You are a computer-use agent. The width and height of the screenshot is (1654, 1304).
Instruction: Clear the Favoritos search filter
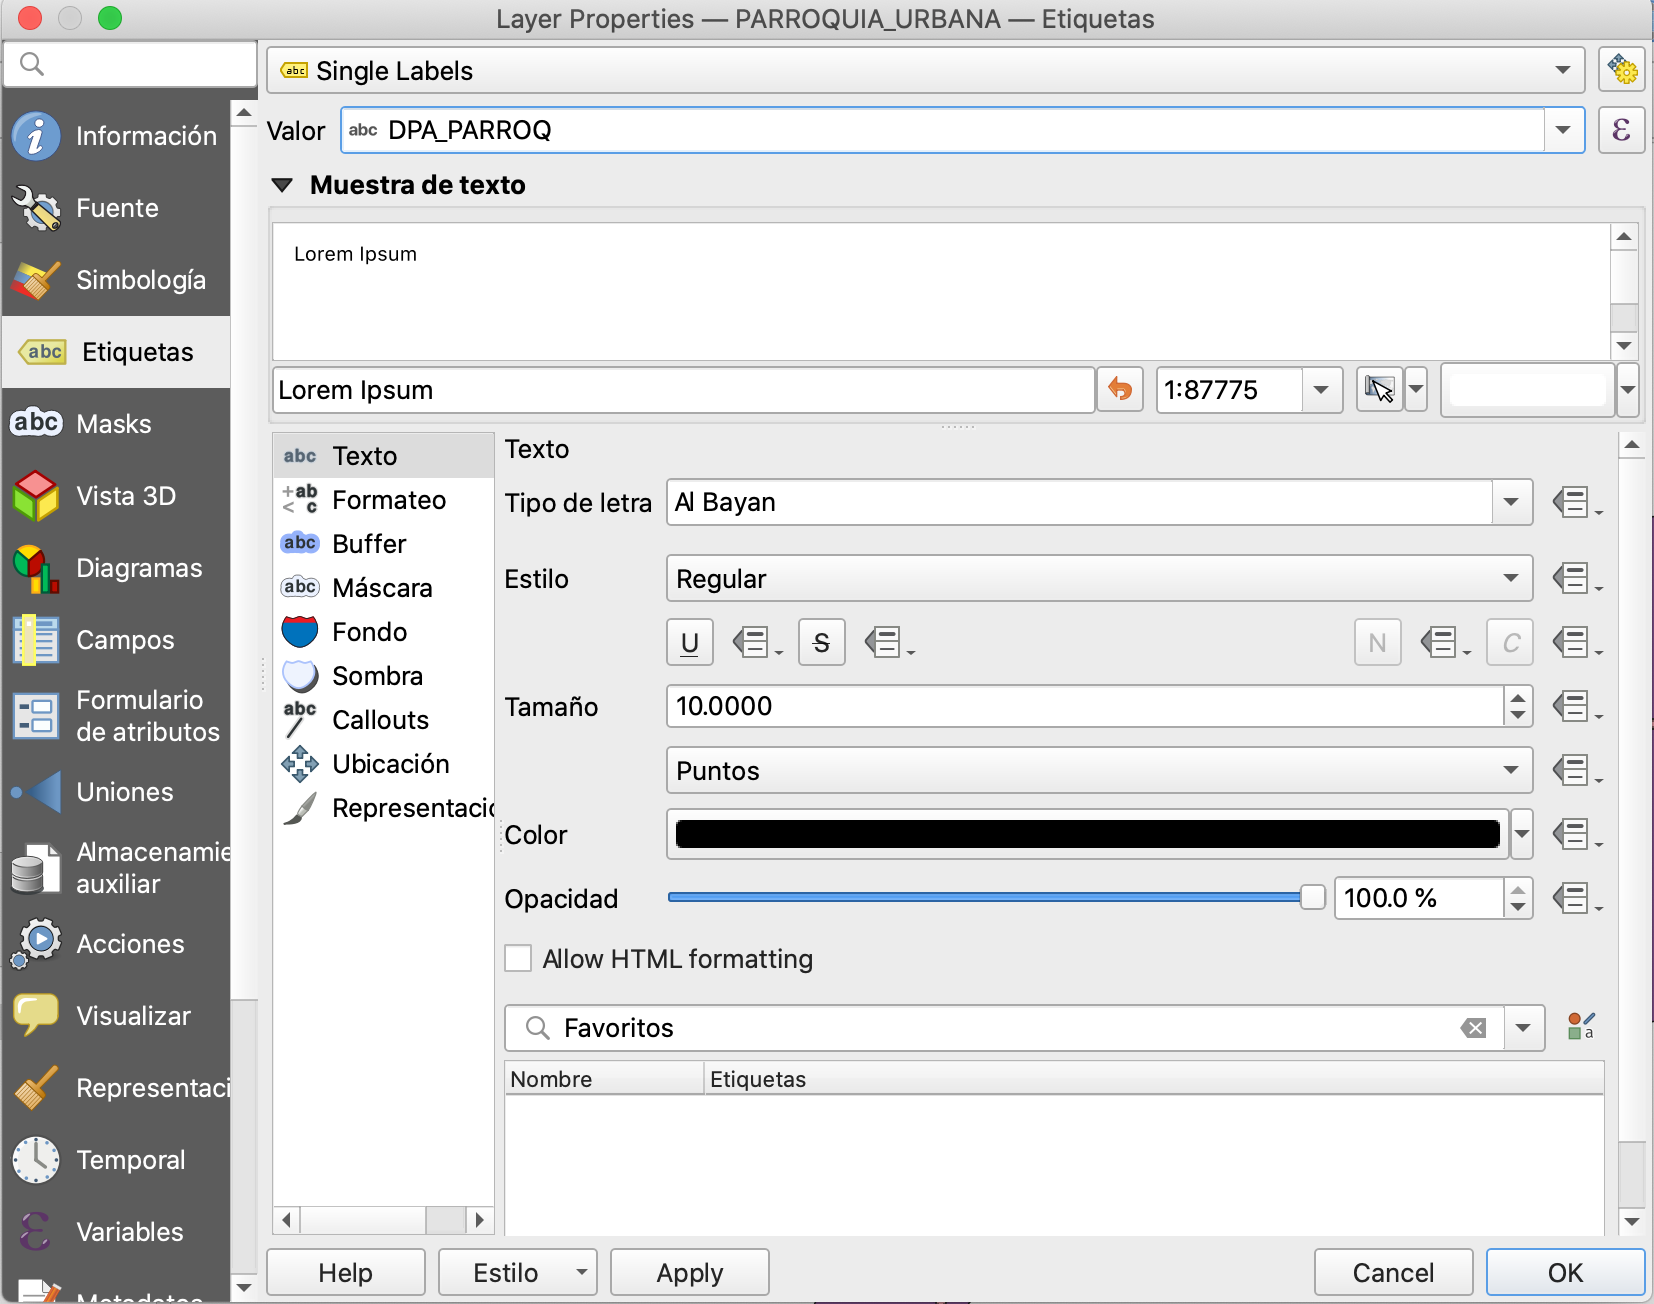pos(1473,1028)
